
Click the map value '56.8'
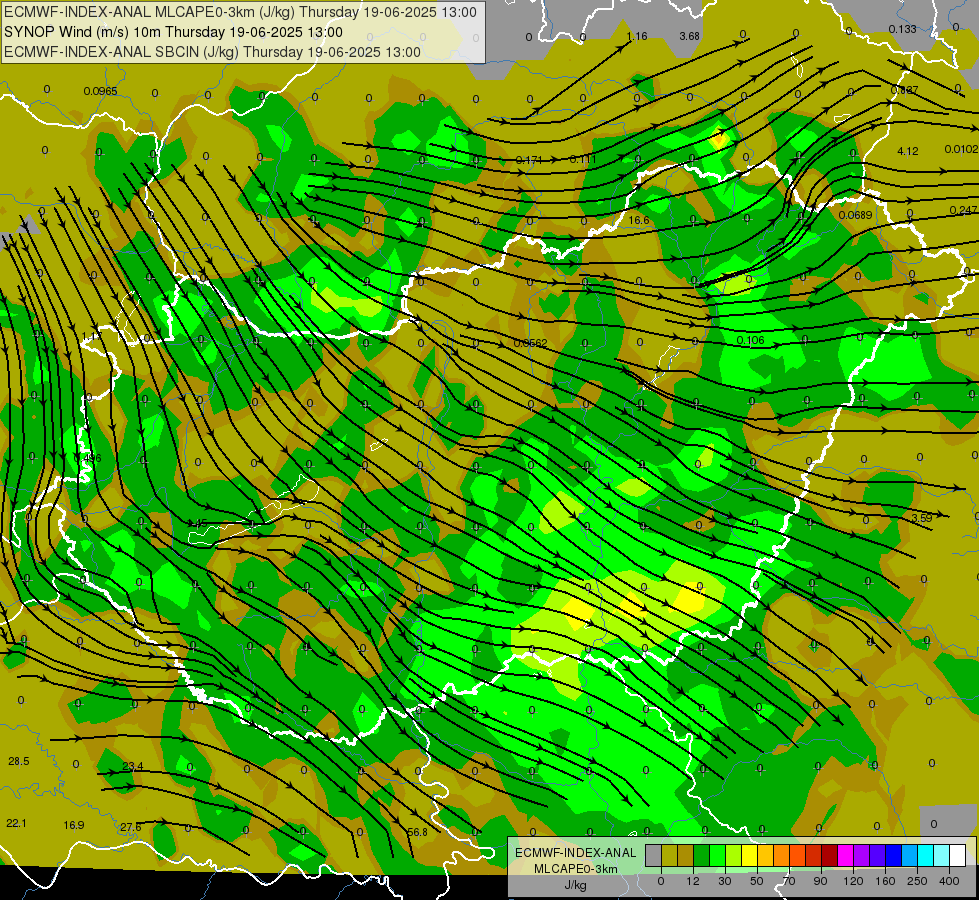[x=417, y=832]
